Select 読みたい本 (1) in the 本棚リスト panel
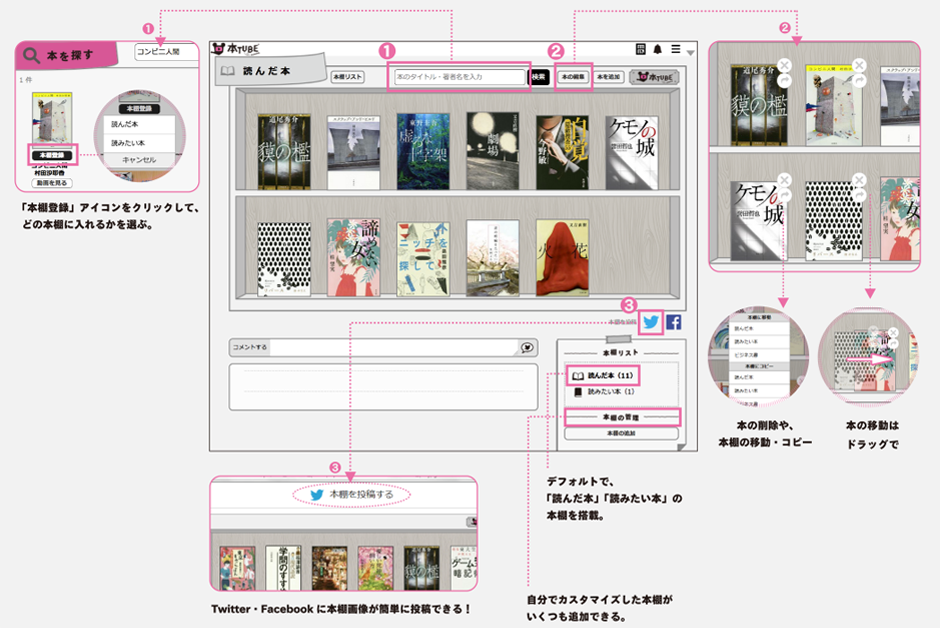This screenshot has height=628, width=940. click(604, 392)
